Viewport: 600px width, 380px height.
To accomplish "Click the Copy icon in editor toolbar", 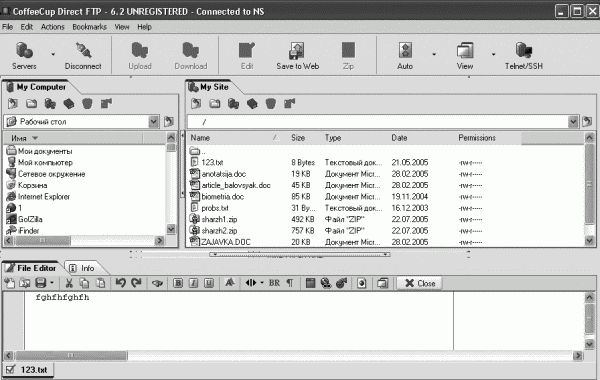I will tap(84, 283).
